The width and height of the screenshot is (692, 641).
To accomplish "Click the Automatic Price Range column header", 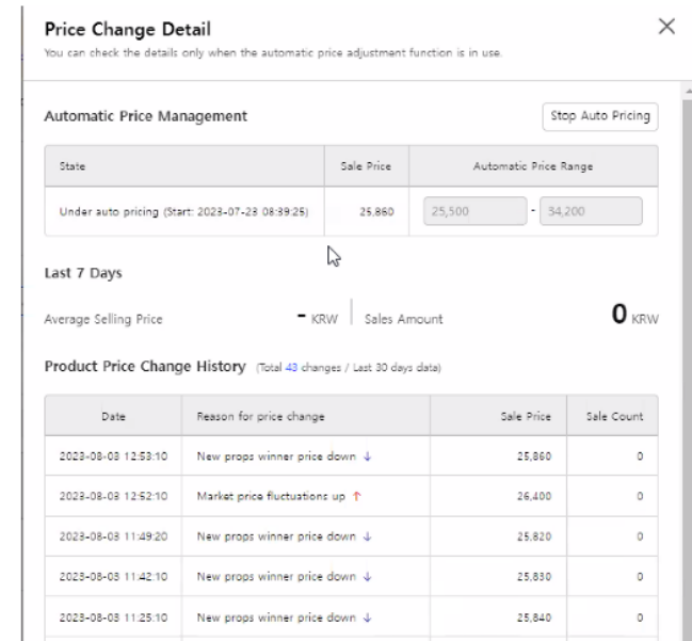I will tap(533, 165).
